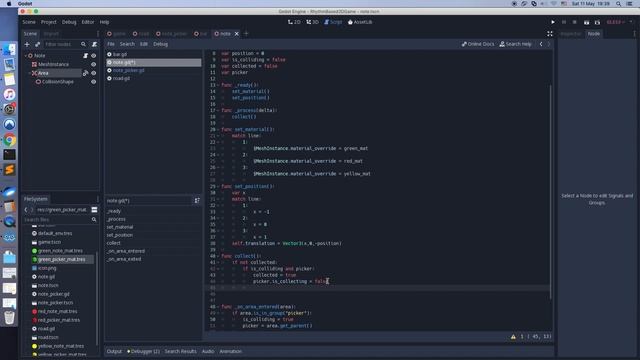Image resolution: width=640 pixels, height=360 pixels.
Task: Pause the running scene
Action: [x=564, y=22]
